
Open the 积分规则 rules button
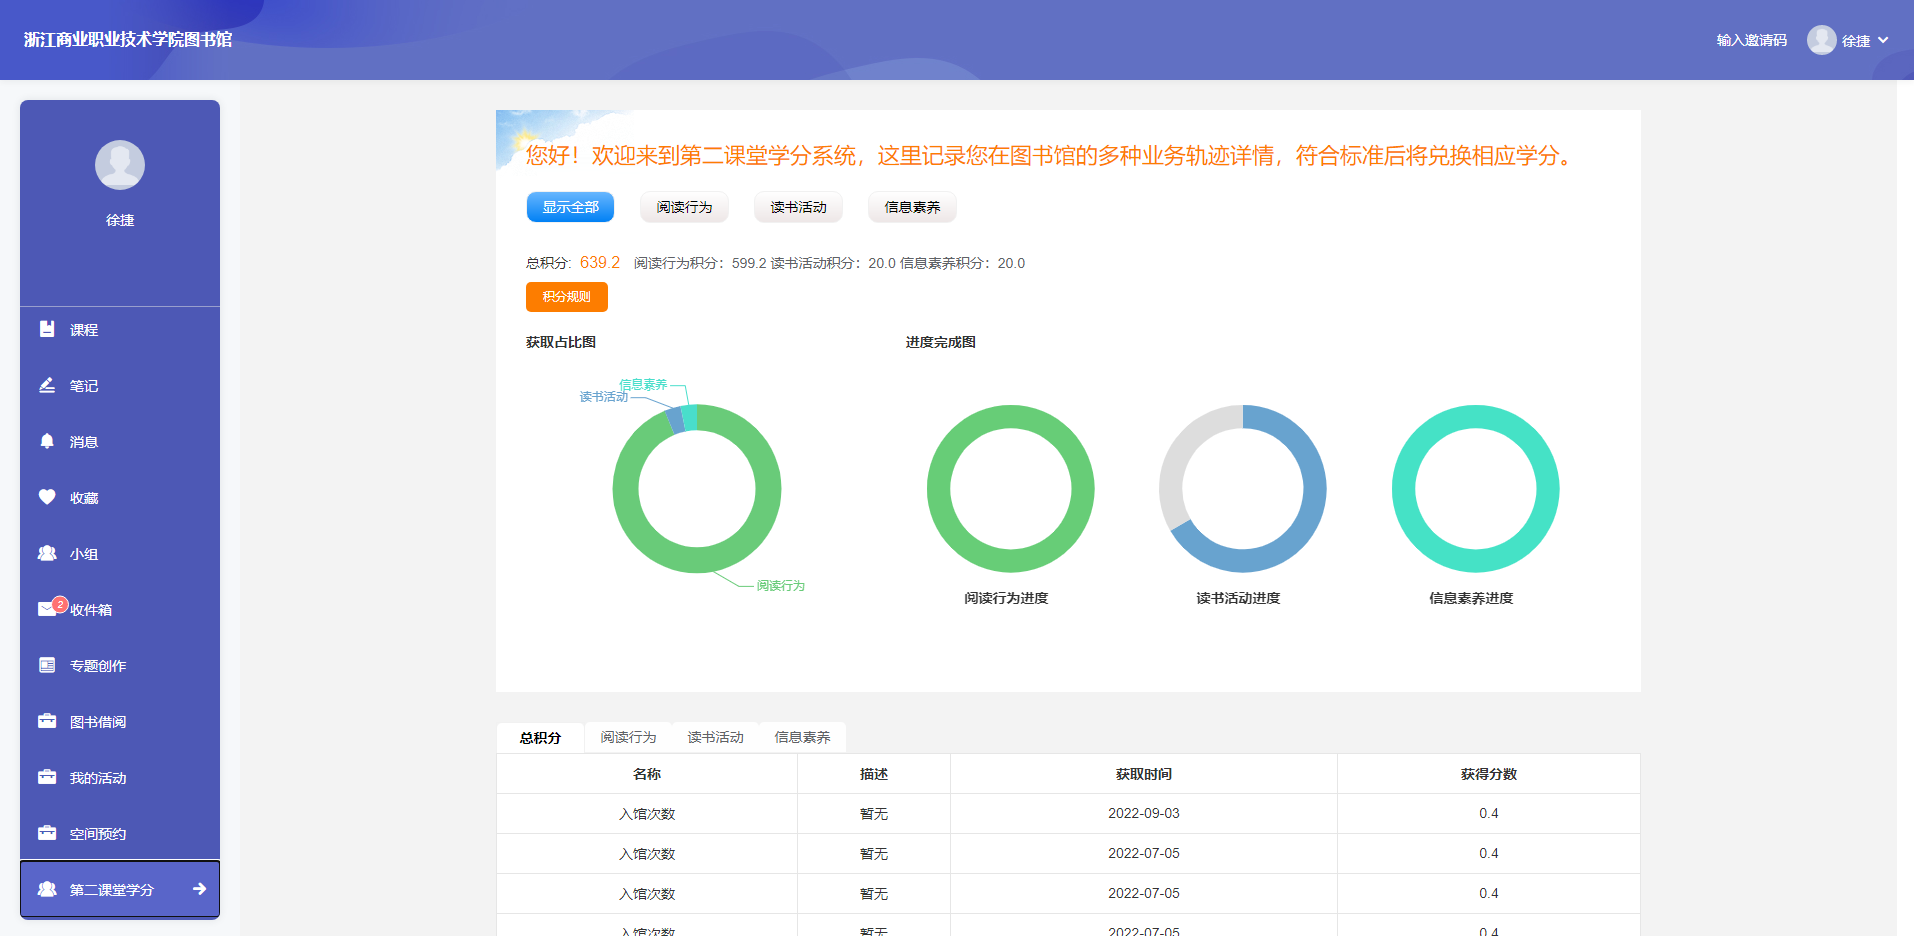click(x=567, y=296)
